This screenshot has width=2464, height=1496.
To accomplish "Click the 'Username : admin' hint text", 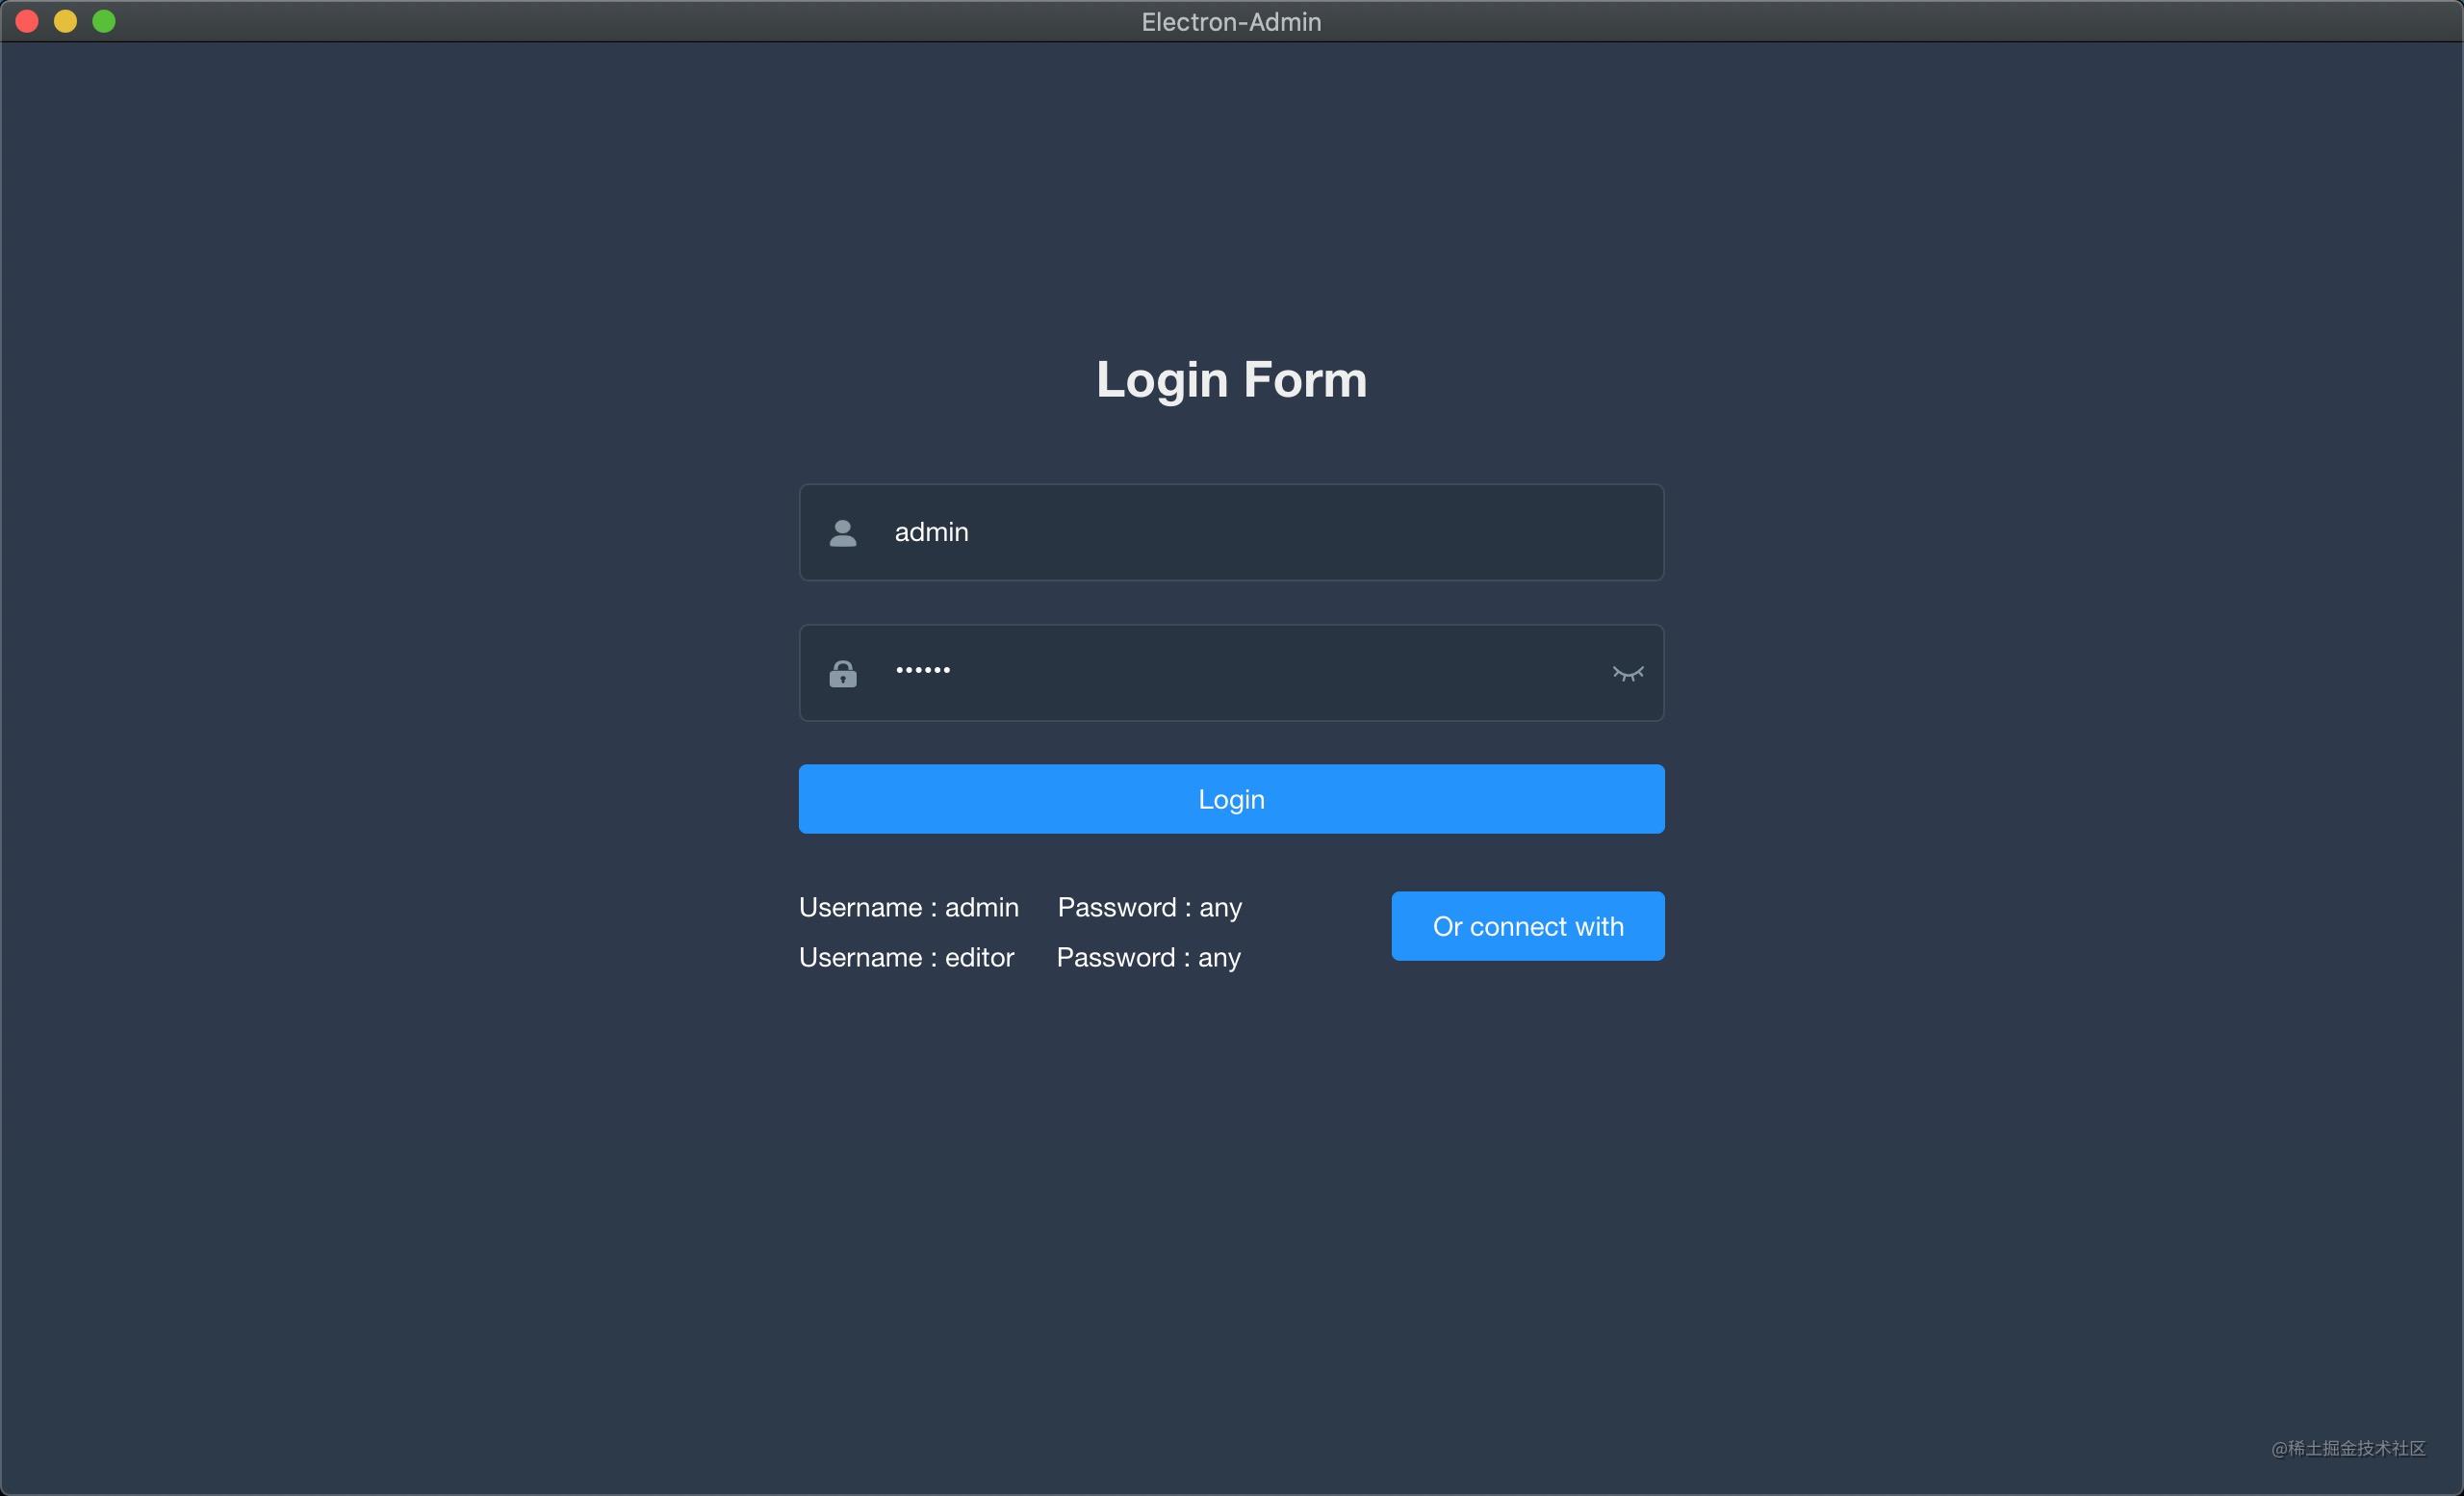I will [x=908, y=907].
